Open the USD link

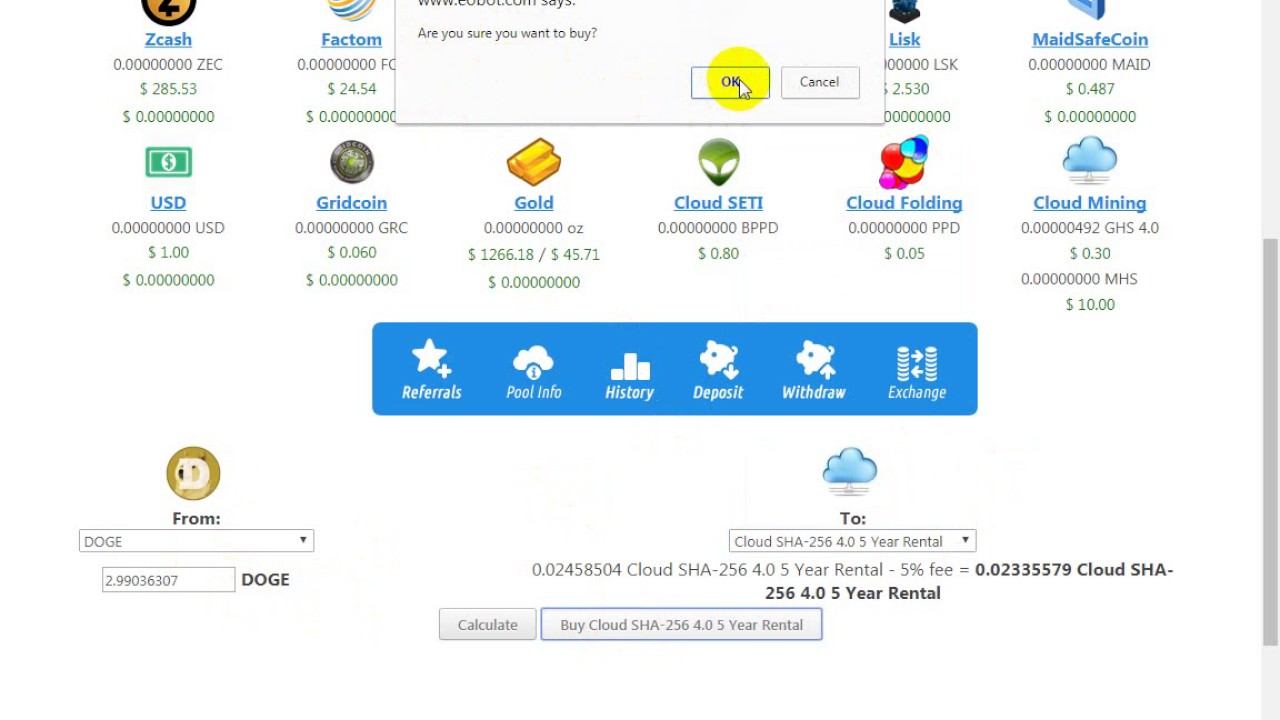[x=168, y=202]
